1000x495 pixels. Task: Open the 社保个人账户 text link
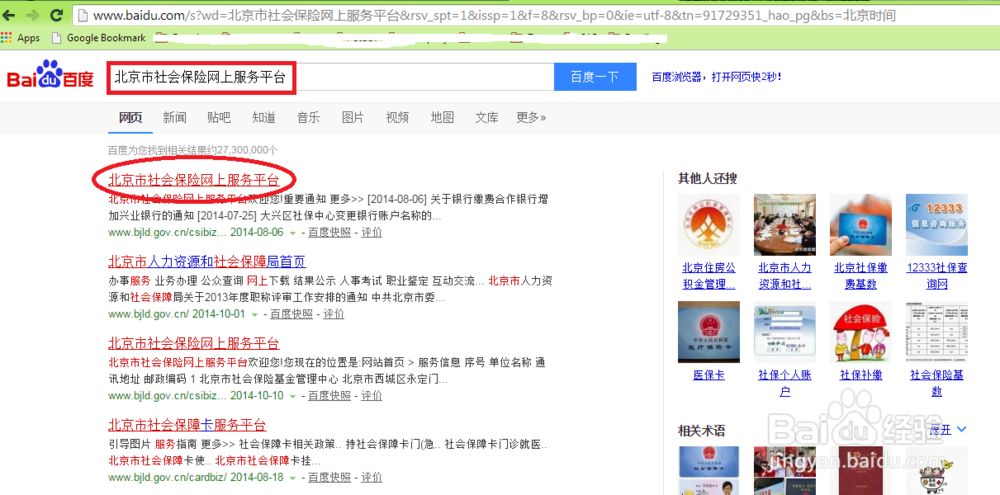(784, 383)
